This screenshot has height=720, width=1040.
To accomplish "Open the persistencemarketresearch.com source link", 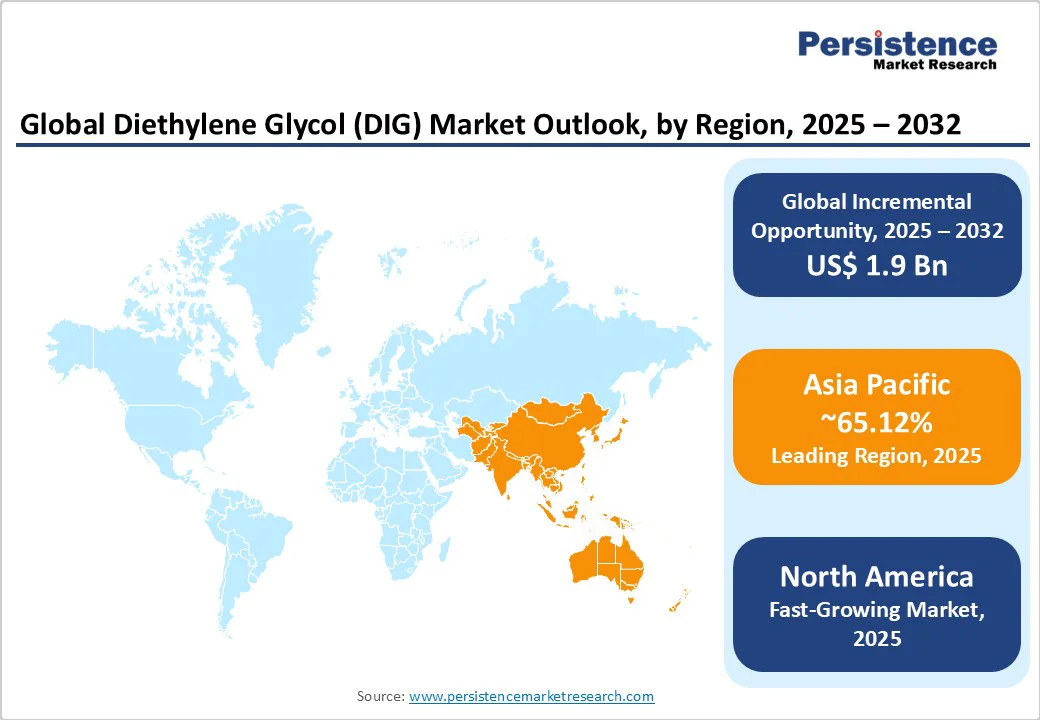I will pyautogui.click(x=531, y=696).
